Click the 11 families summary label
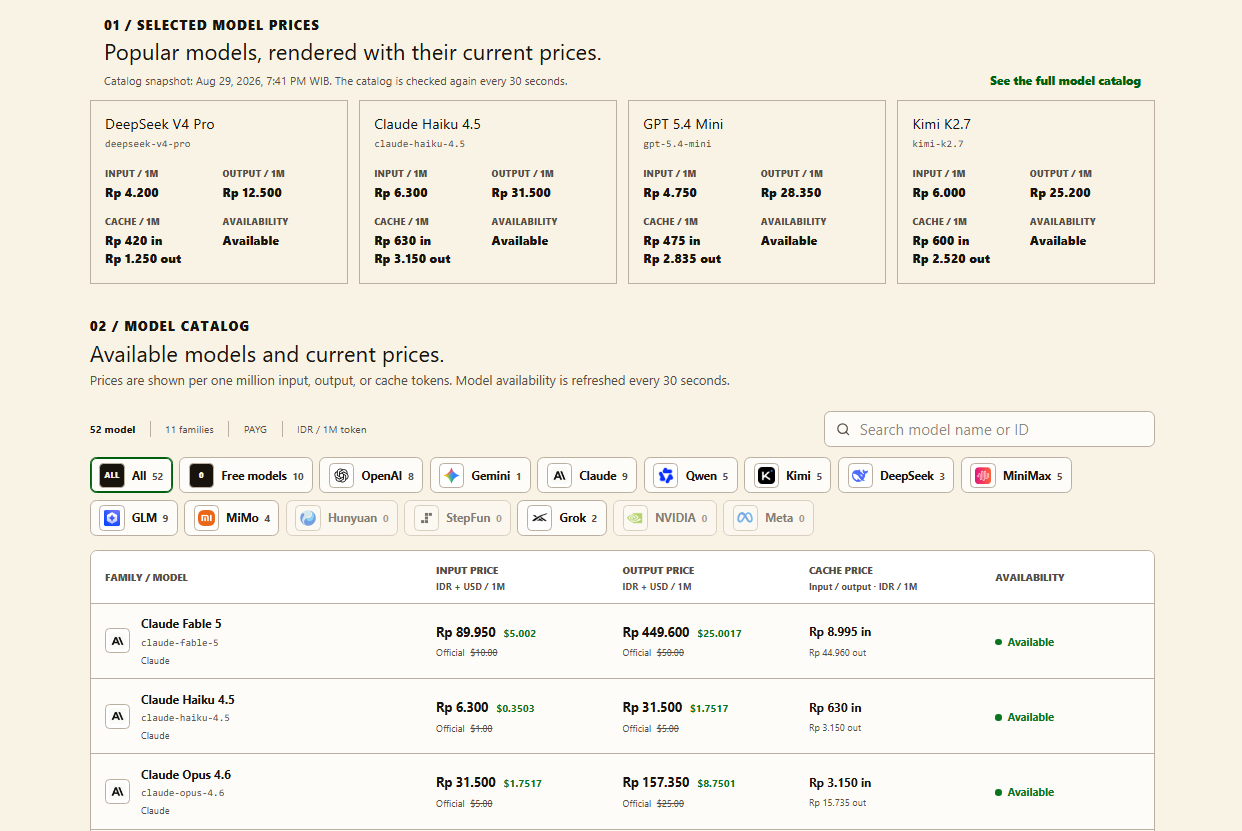Image resolution: width=1242 pixels, height=831 pixels. point(190,430)
